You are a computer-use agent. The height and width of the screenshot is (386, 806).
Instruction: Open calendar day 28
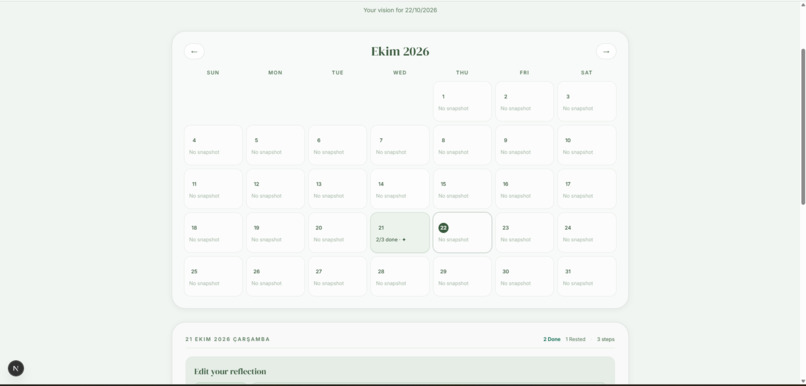400,276
